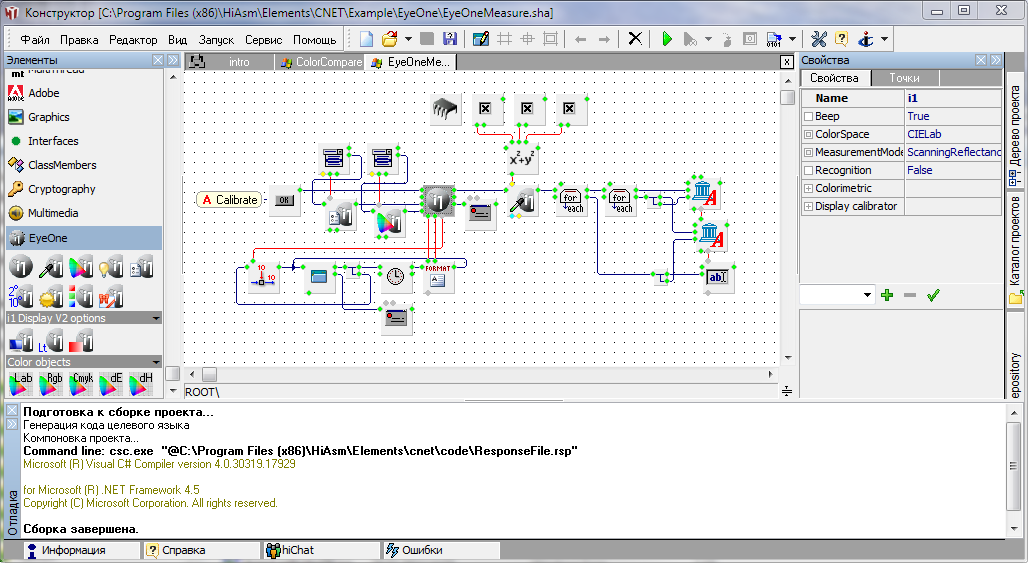Click the Save floppy disk icon
The width and height of the screenshot is (1028, 563).
[449, 40]
